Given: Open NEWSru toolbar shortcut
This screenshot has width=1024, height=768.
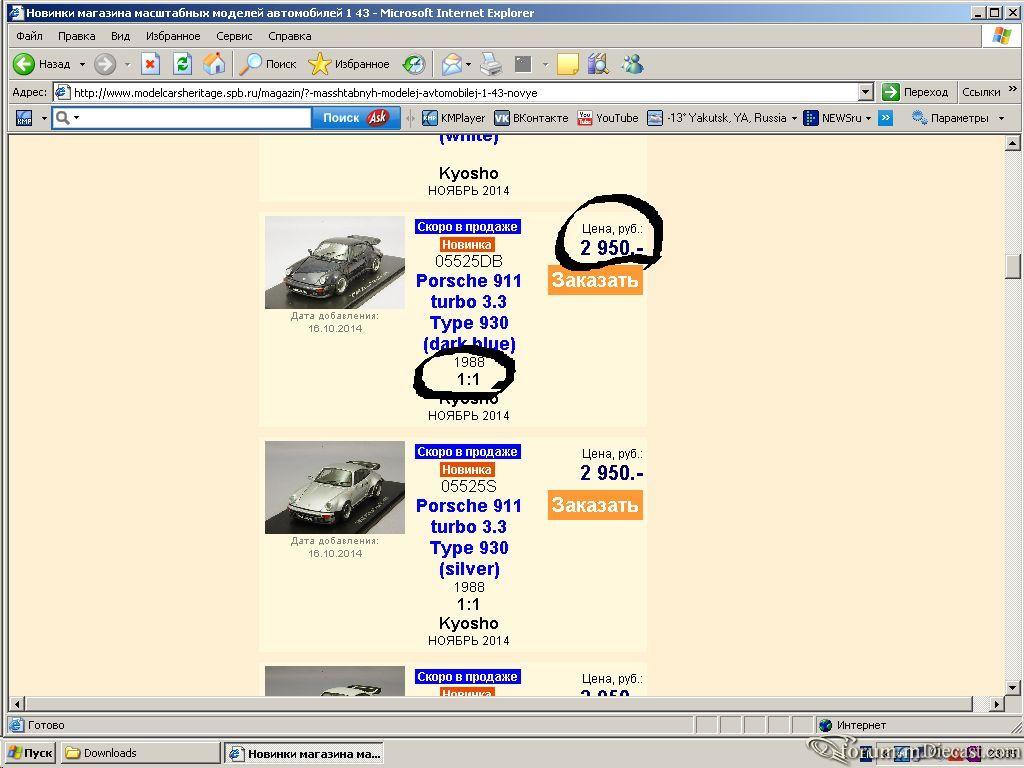Looking at the screenshot, I should click(833, 118).
